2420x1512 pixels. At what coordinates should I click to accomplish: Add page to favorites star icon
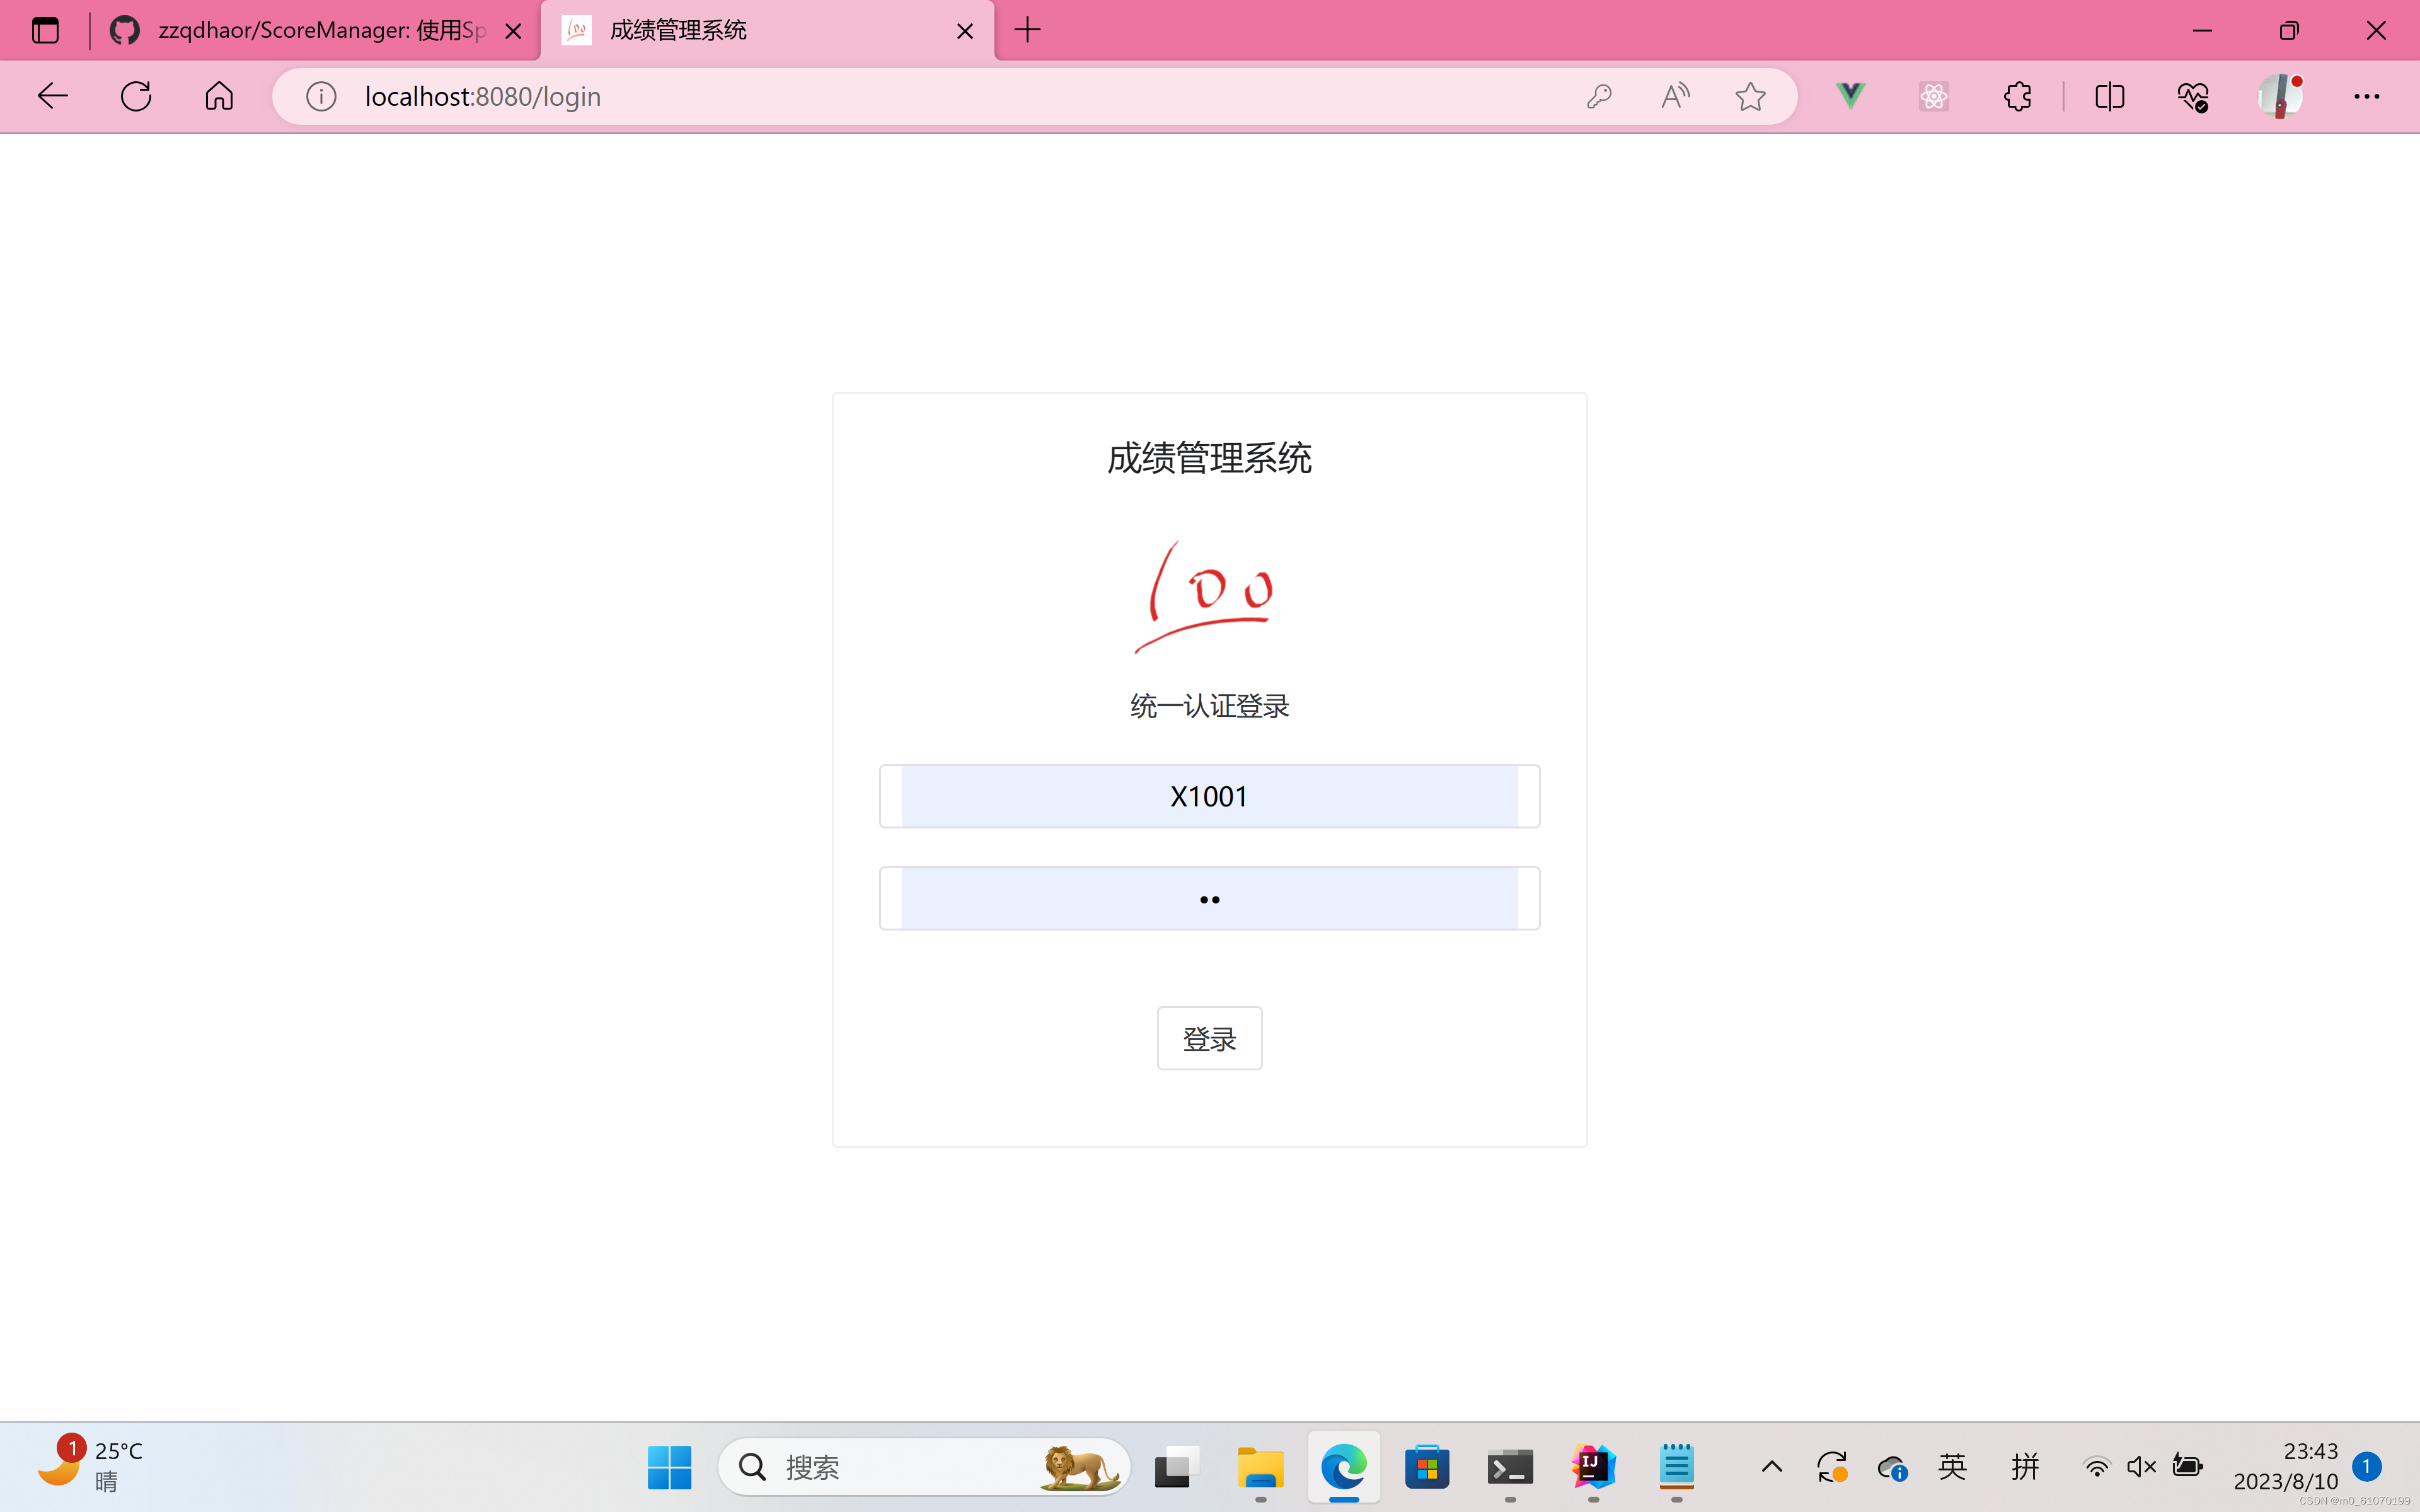point(1750,96)
